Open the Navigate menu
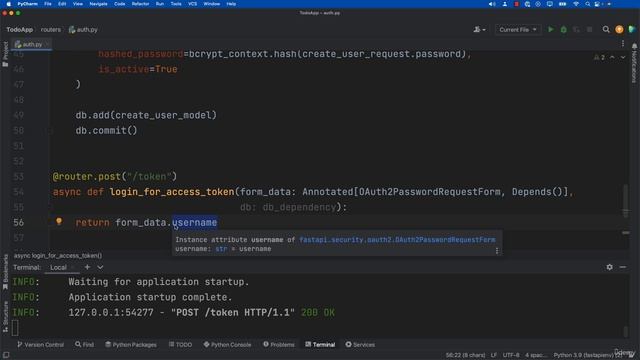The image size is (640, 360). (x=98, y=4)
